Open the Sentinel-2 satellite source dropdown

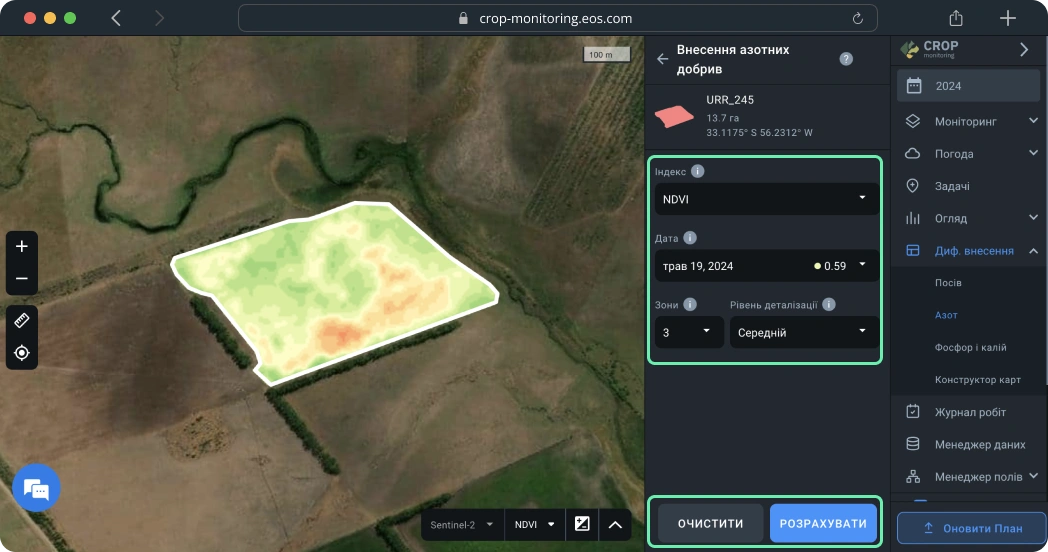coord(461,524)
